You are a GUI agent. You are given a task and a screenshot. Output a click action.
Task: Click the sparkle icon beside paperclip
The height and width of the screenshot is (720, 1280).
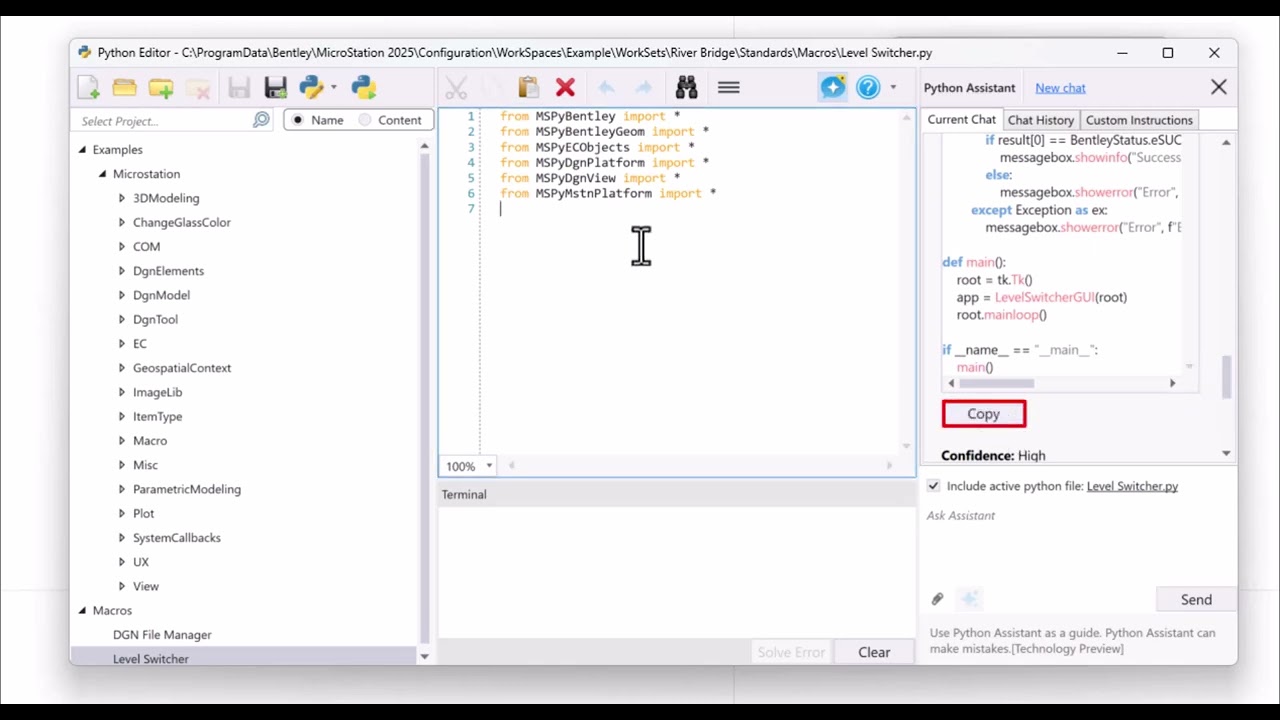[x=969, y=599]
